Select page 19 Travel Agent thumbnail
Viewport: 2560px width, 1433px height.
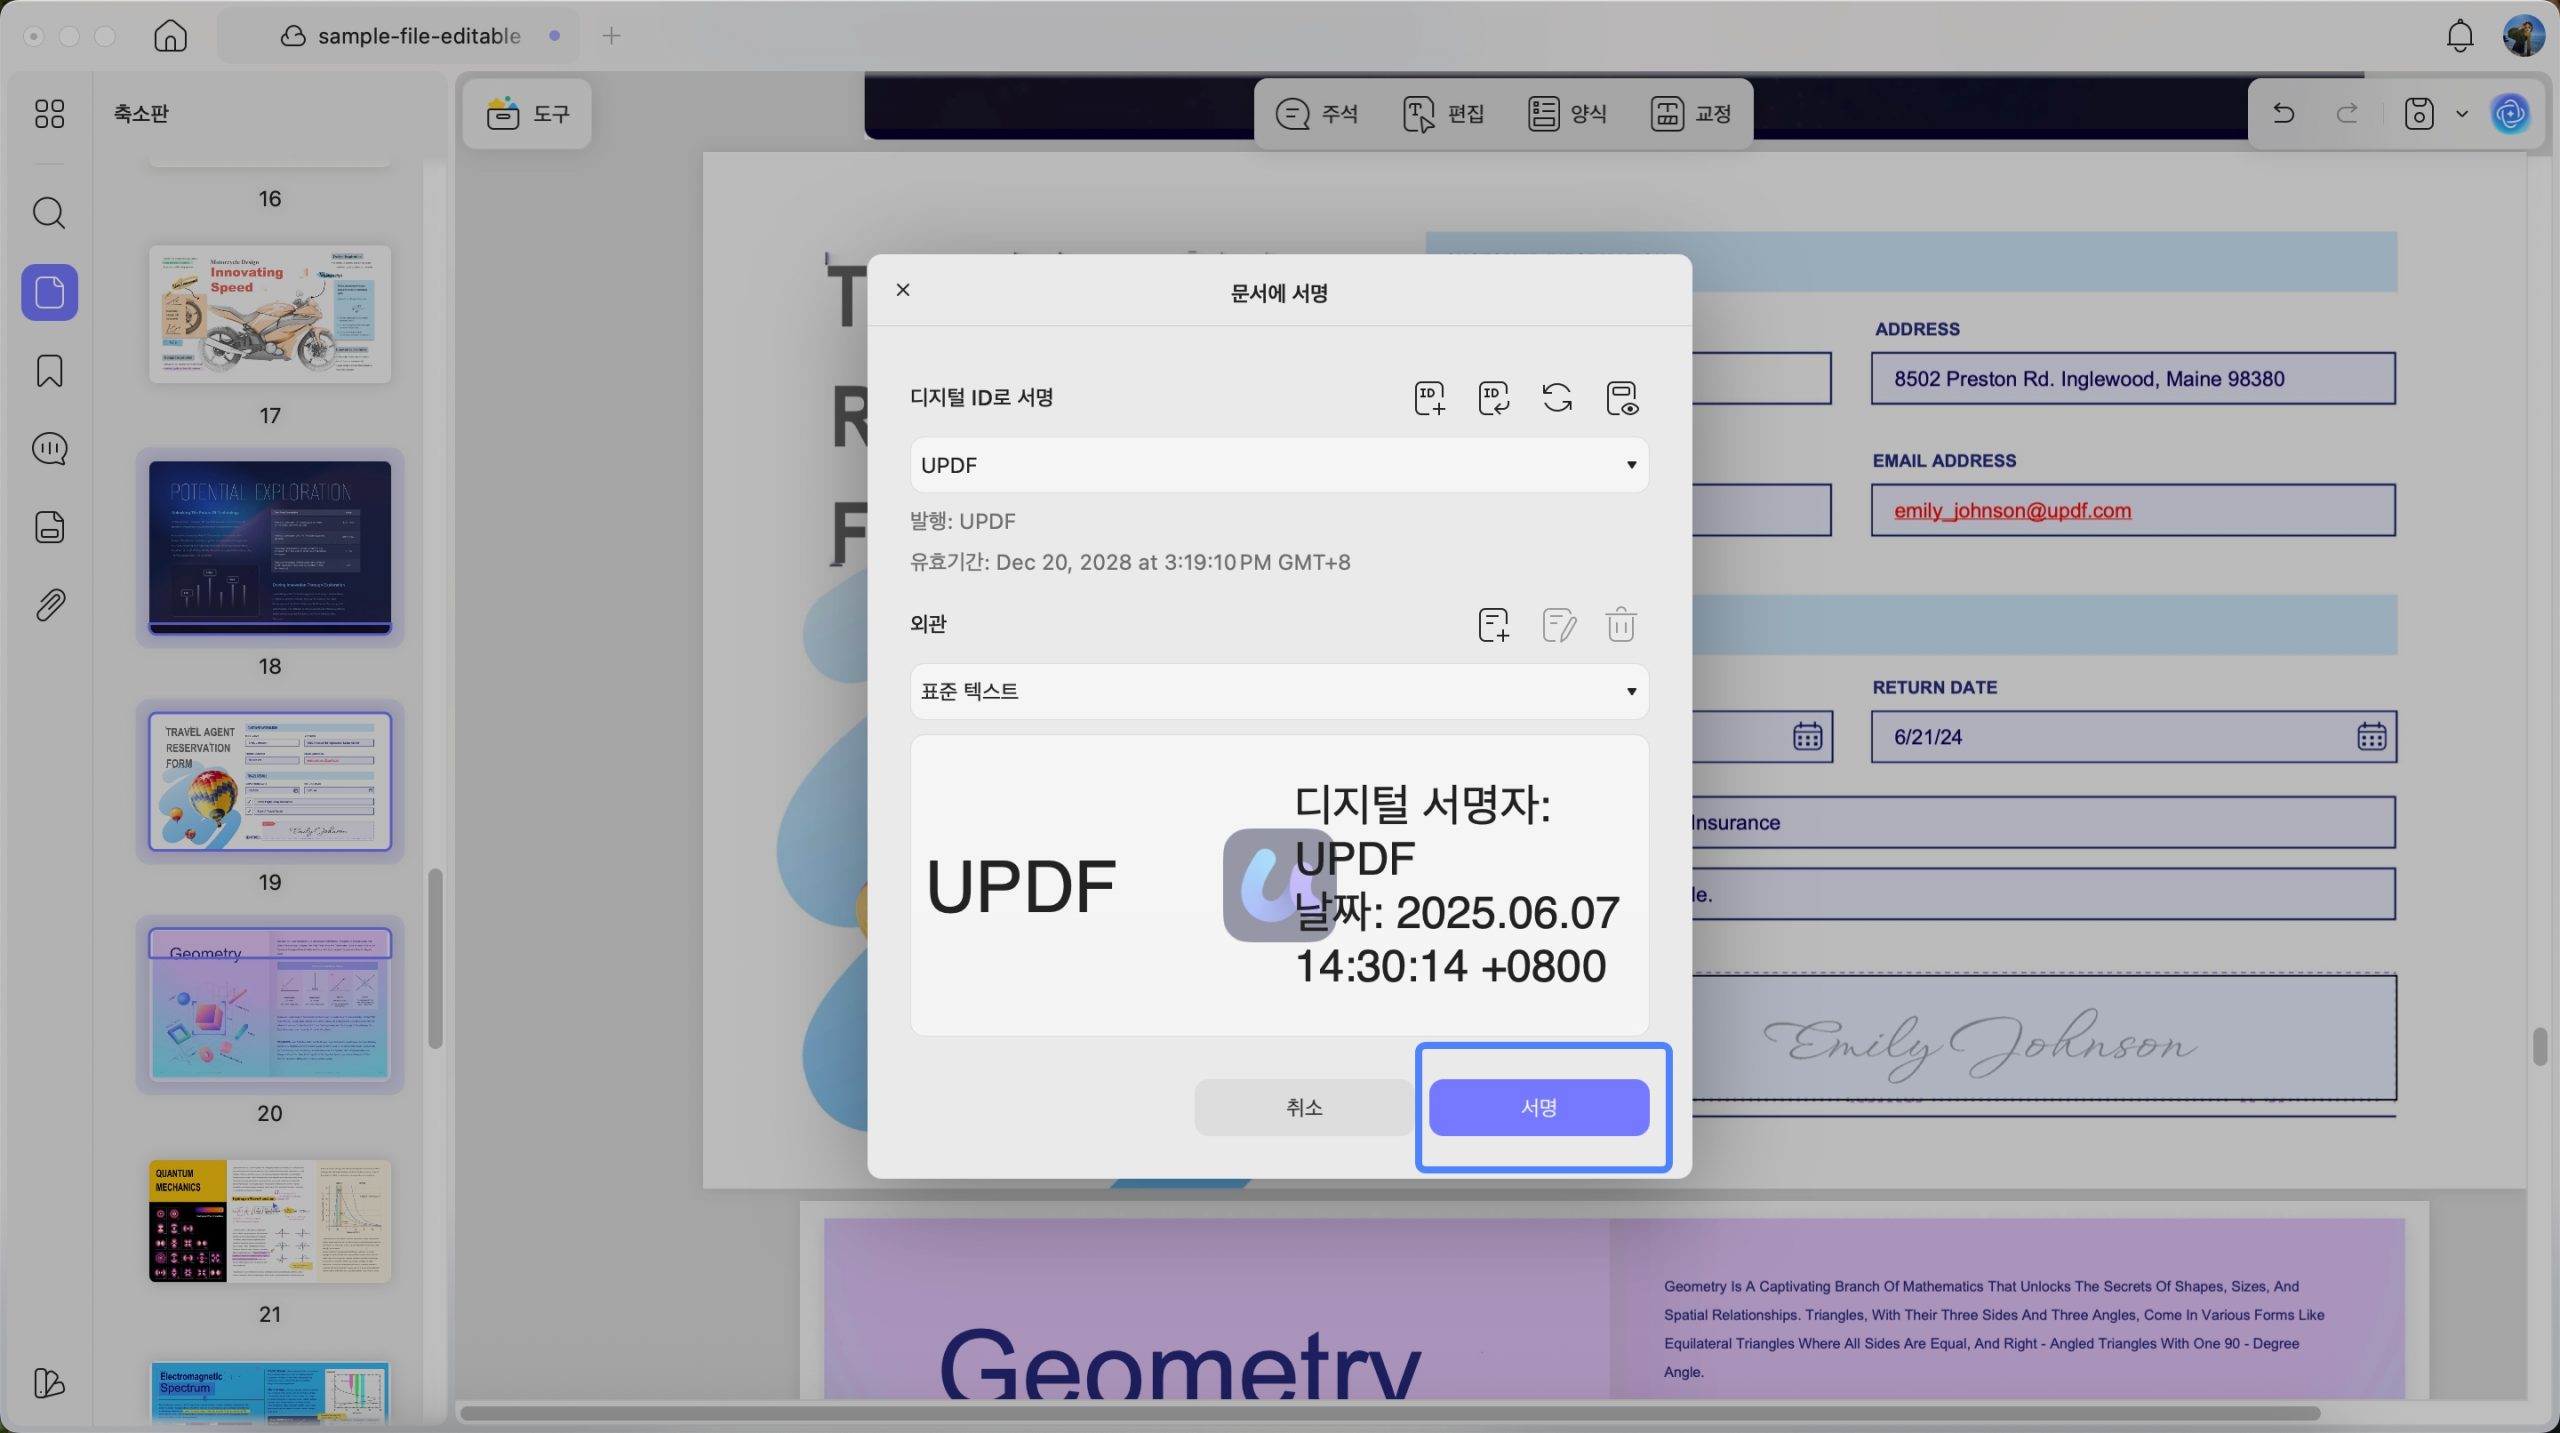tap(270, 781)
